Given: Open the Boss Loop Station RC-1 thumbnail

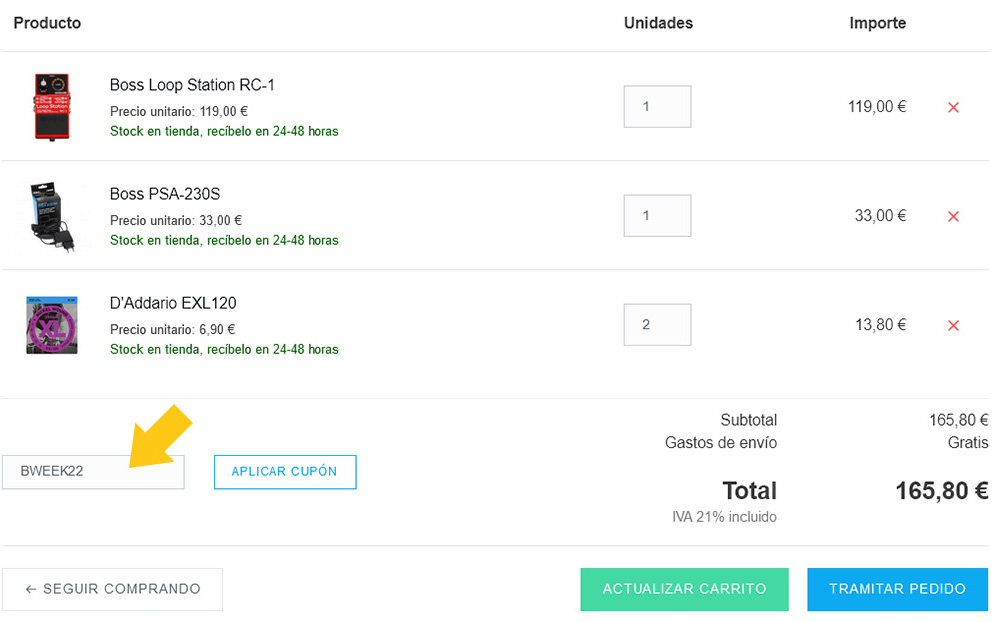Looking at the screenshot, I should (x=51, y=107).
